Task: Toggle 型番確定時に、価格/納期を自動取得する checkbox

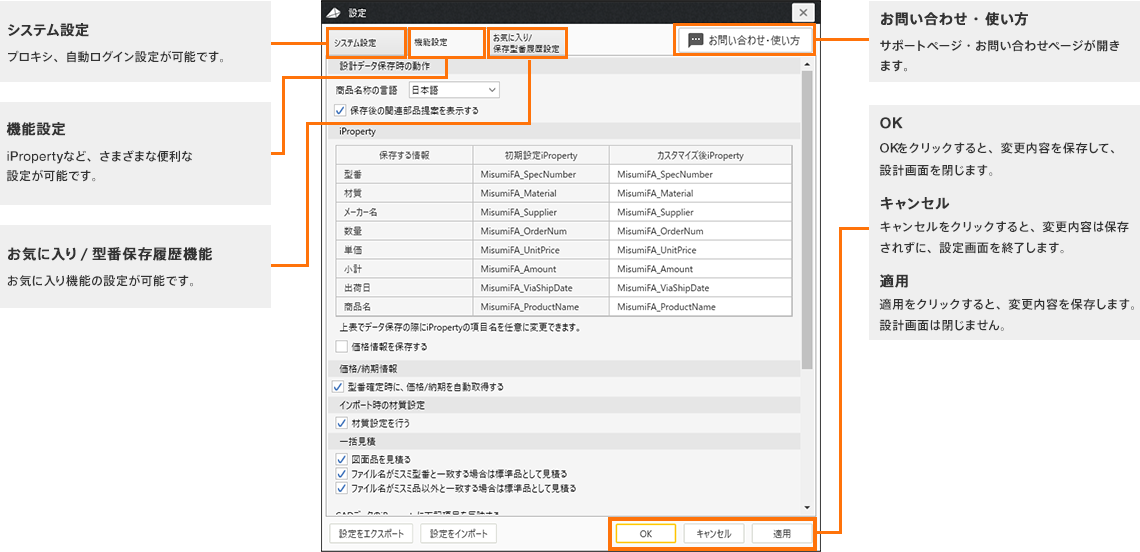Action: click(x=337, y=386)
